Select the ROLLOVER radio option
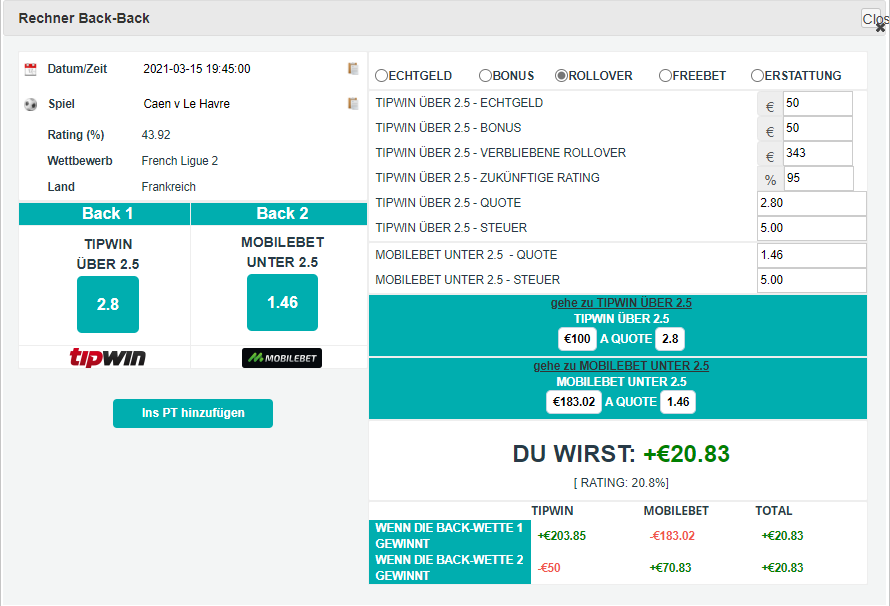The image size is (890, 606). 561,75
